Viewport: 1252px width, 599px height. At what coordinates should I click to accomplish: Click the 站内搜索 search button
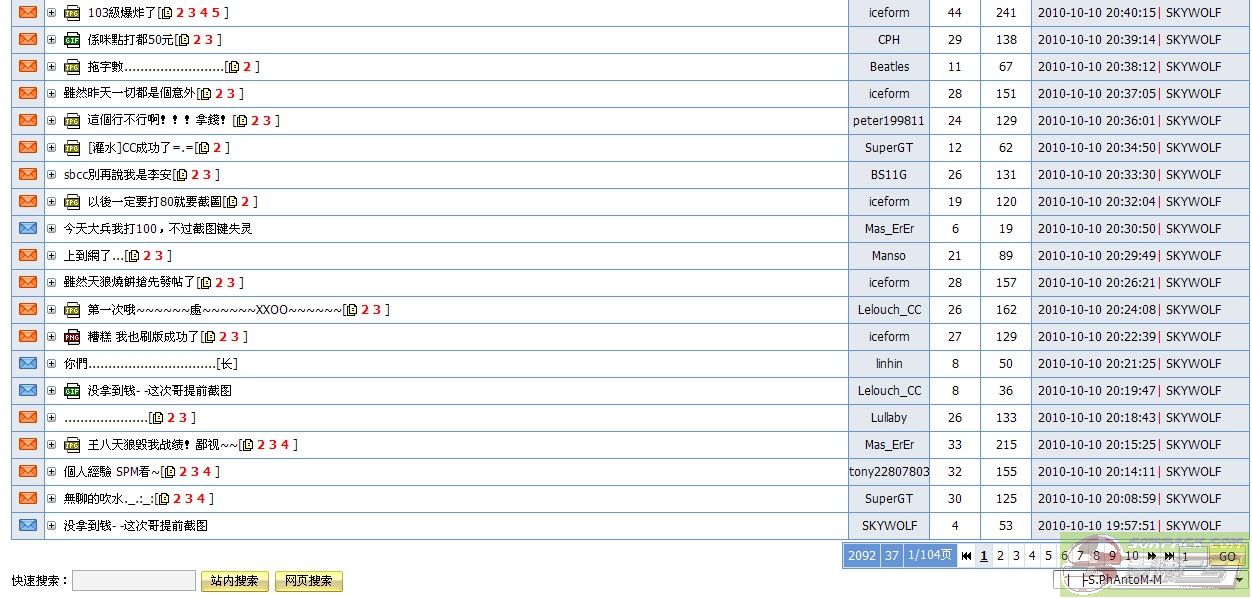point(234,581)
